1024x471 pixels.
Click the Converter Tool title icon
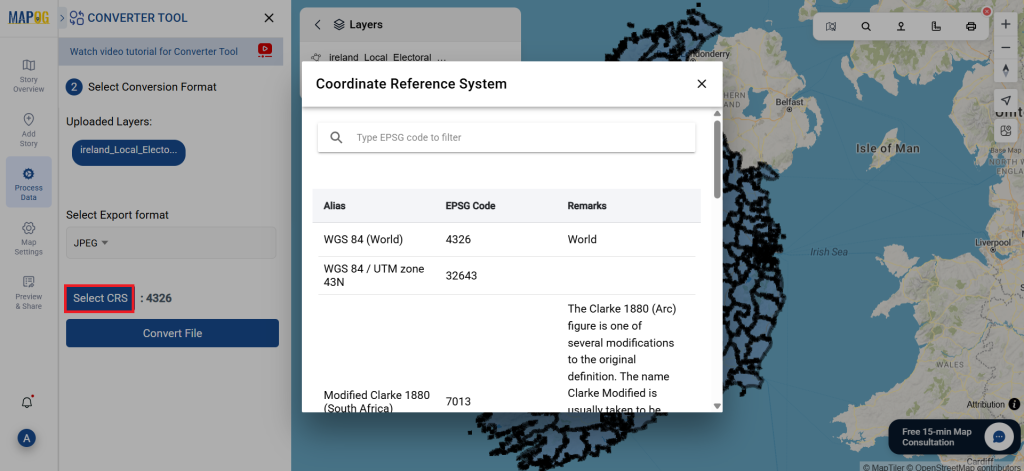[77, 18]
